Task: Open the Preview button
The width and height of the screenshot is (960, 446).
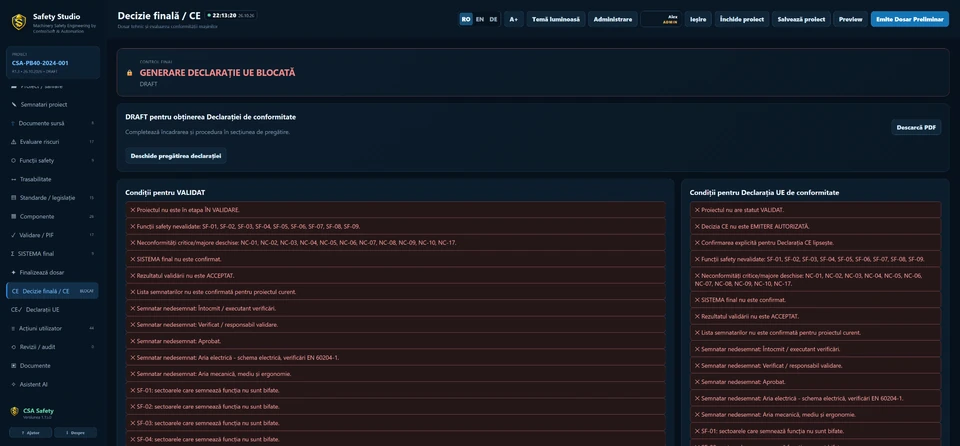Action: 850,19
